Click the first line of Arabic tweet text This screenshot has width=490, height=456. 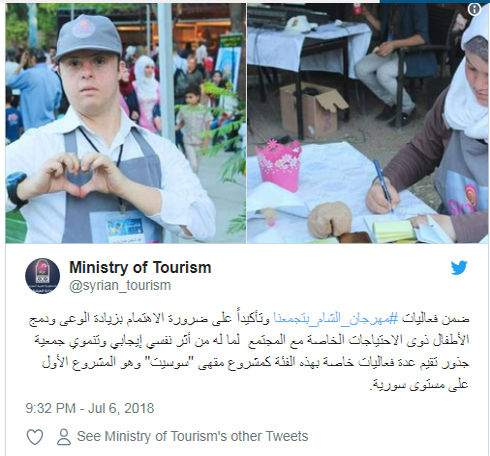249,319
